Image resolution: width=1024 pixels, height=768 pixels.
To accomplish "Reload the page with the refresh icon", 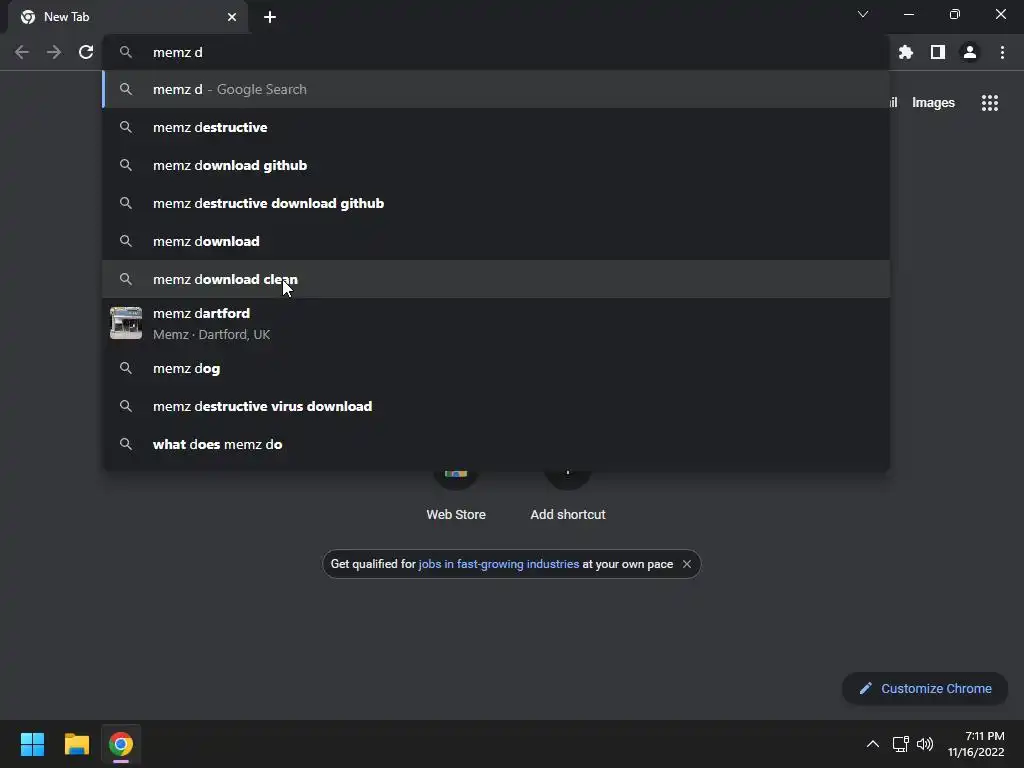I will (86, 52).
